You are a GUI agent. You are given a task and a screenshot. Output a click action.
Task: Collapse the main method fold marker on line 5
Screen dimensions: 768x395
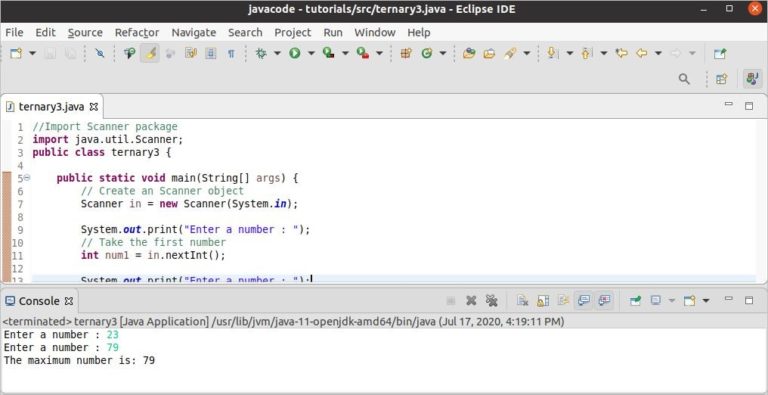[27, 178]
